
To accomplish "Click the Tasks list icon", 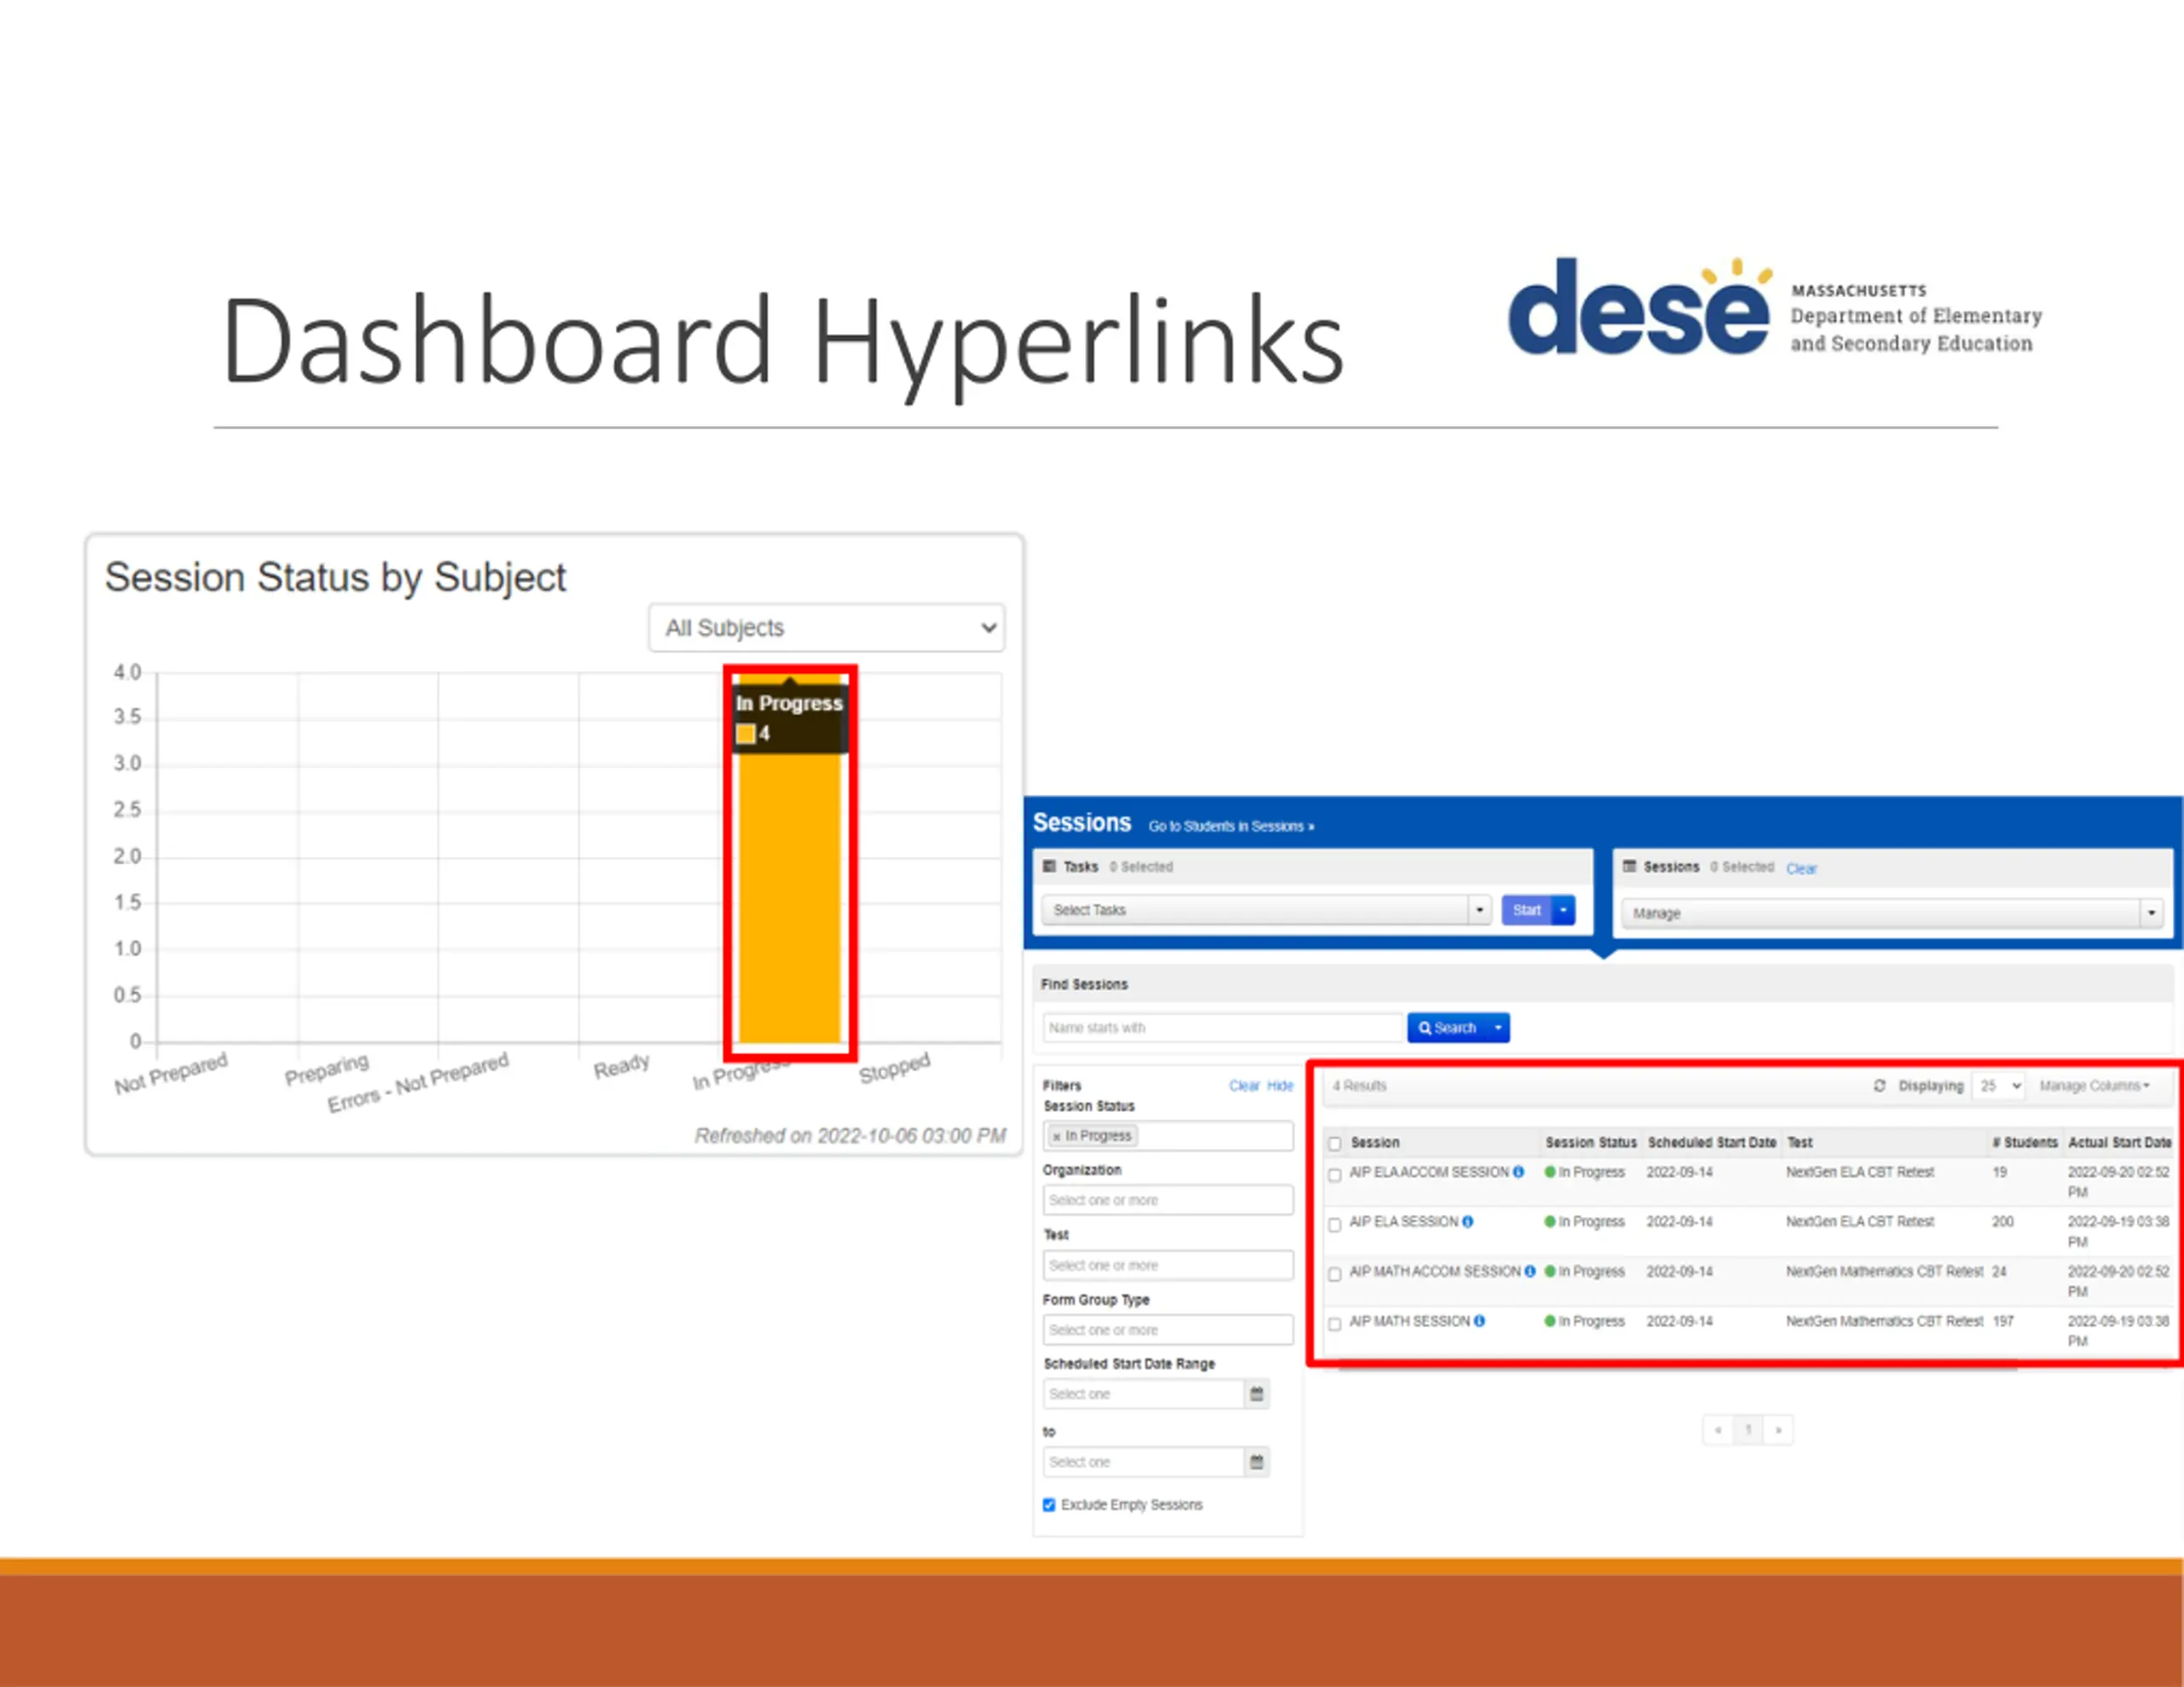I will tap(1049, 866).
